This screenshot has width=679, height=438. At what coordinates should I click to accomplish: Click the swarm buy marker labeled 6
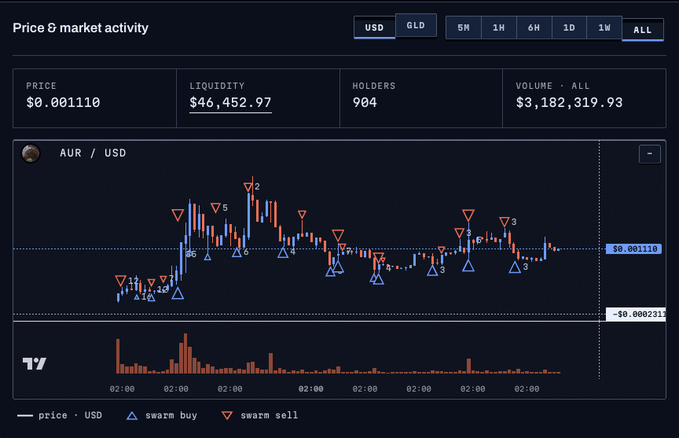pyautogui.click(x=236, y=253)
